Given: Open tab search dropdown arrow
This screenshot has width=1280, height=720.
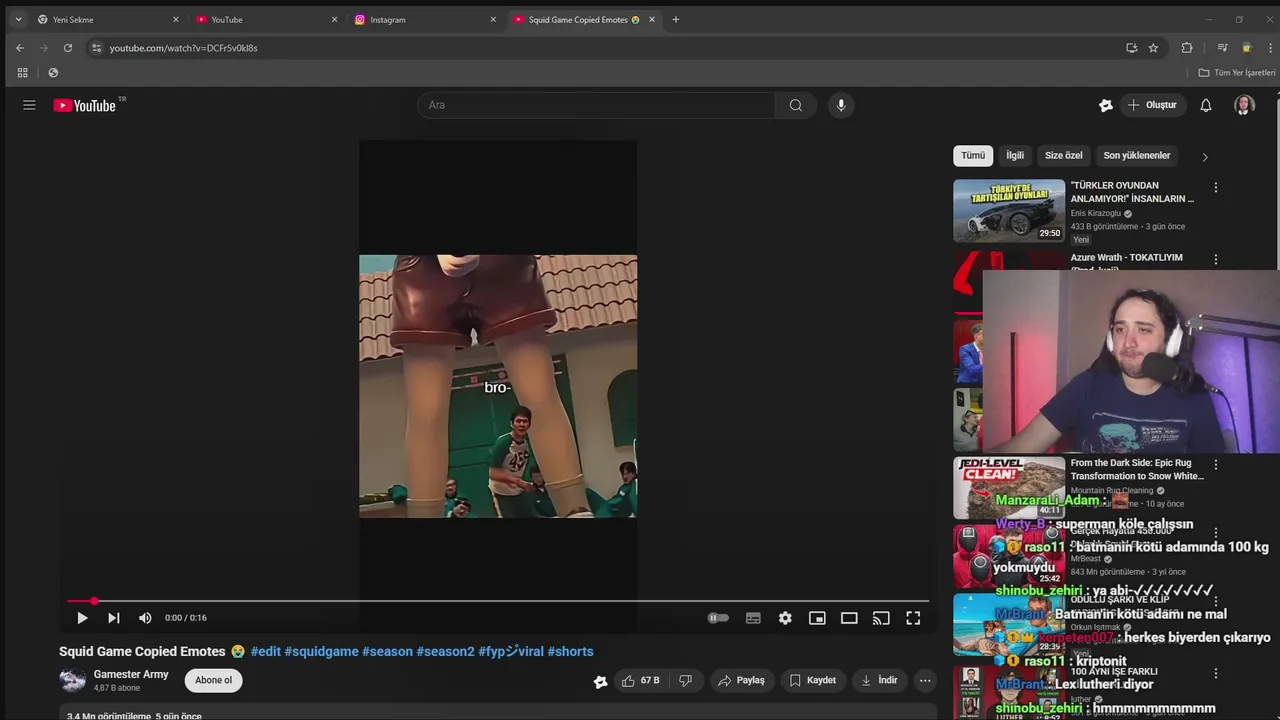Looking at the screenshot, I should (18, 19).
